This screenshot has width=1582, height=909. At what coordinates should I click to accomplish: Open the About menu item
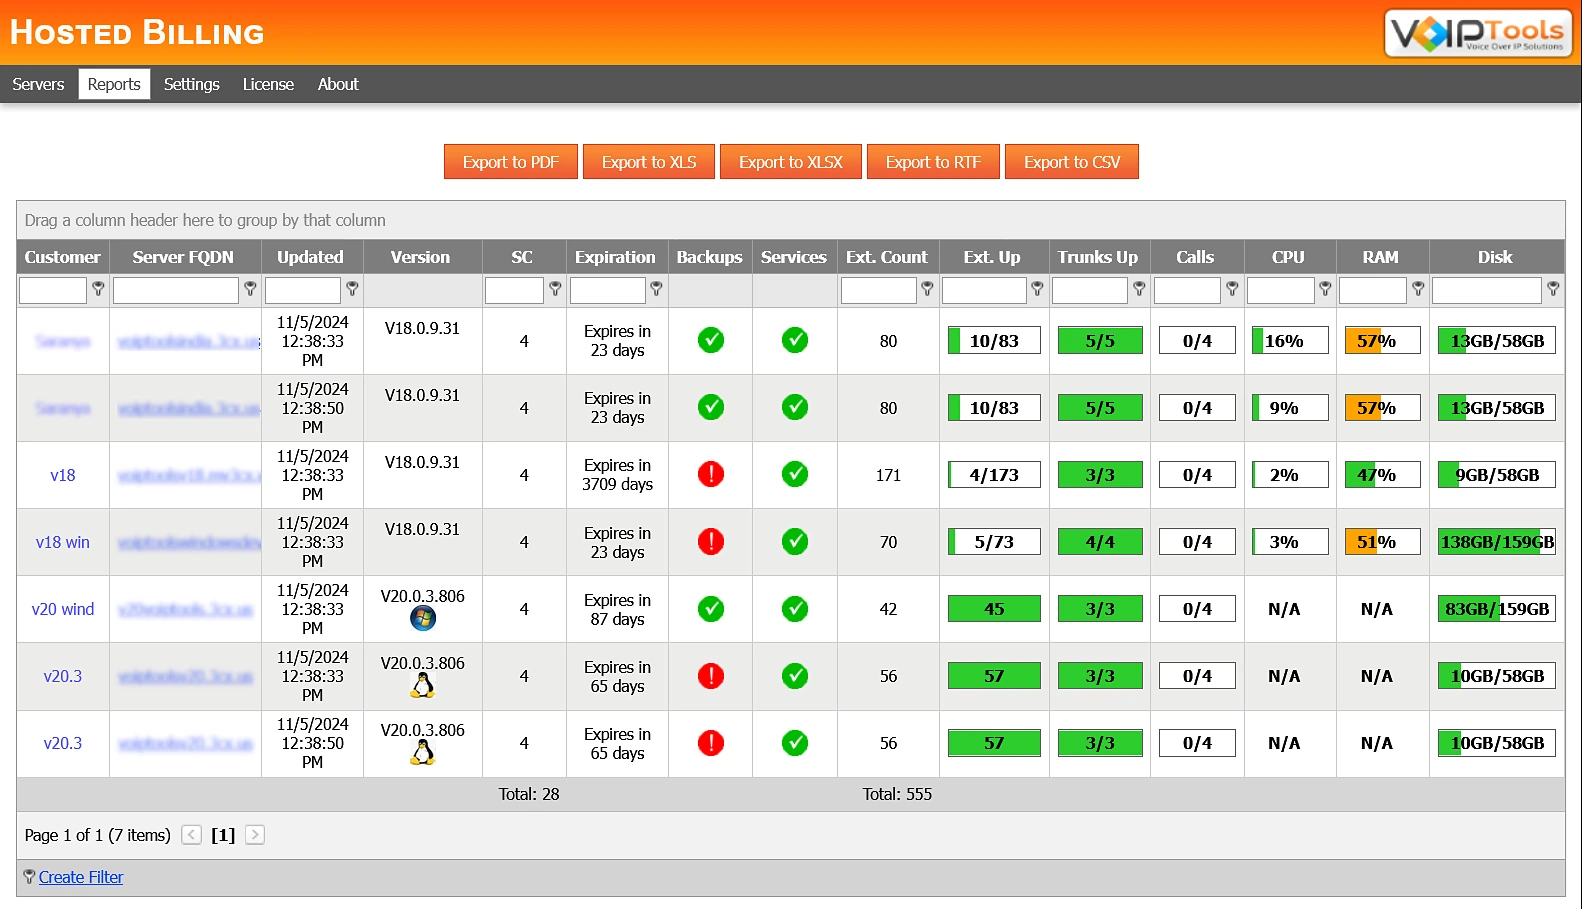pos(338,84)
